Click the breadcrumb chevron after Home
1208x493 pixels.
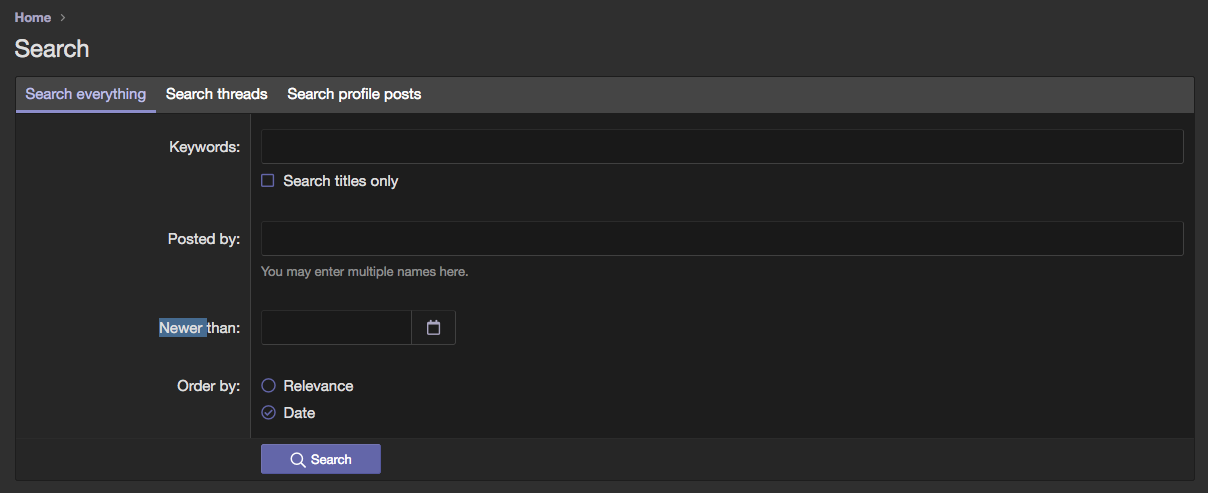coord(63,18)
